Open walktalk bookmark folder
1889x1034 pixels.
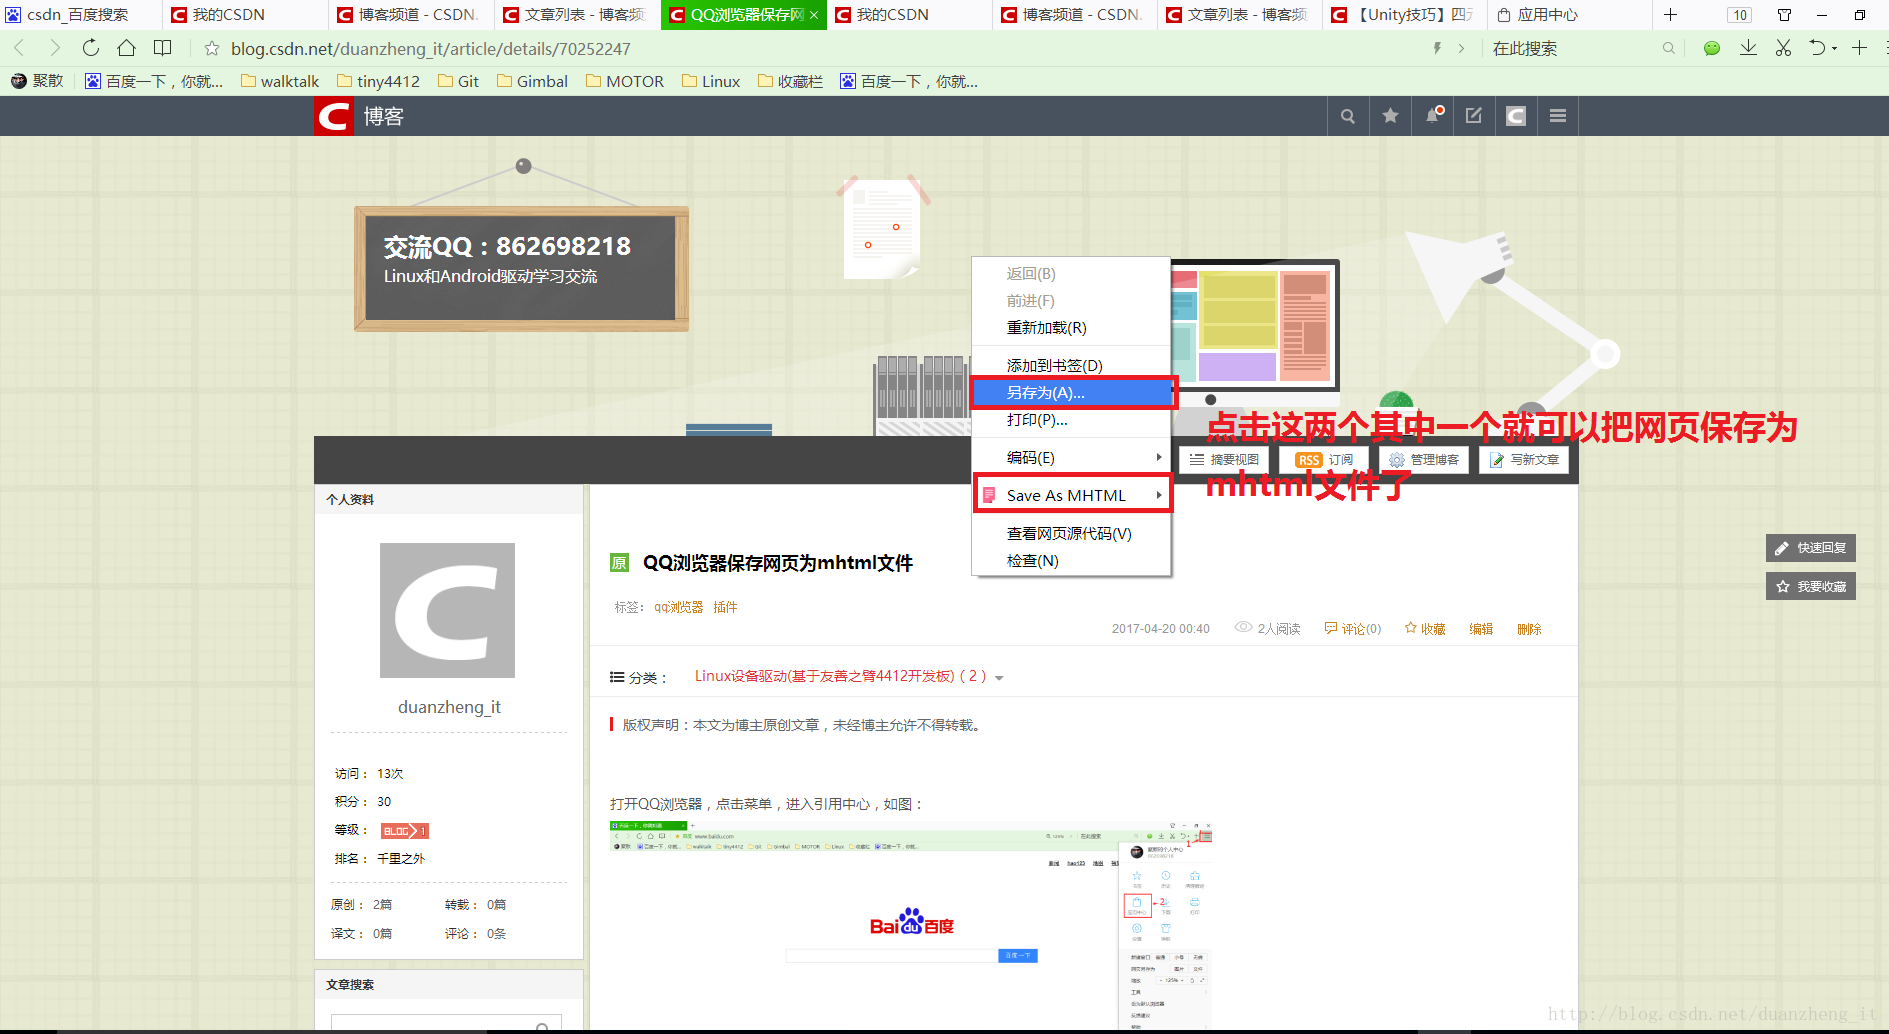pyautogui.click(x=279, y=81)
